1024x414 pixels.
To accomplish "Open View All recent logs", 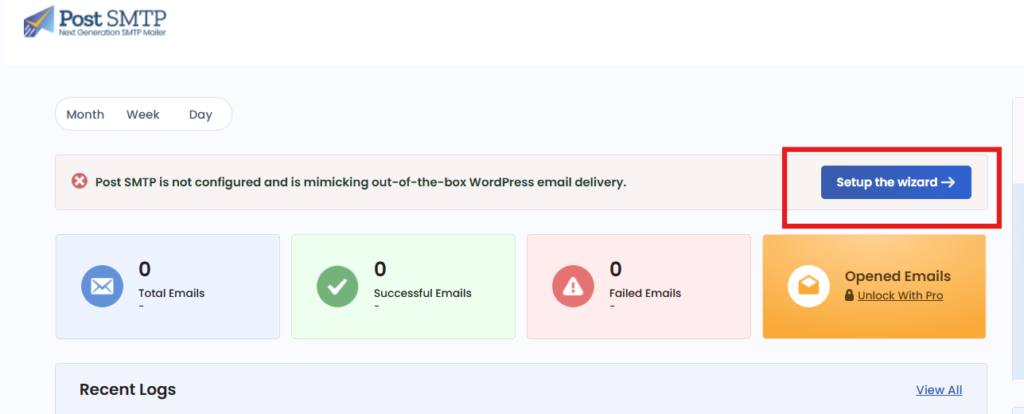I will 939,390.
